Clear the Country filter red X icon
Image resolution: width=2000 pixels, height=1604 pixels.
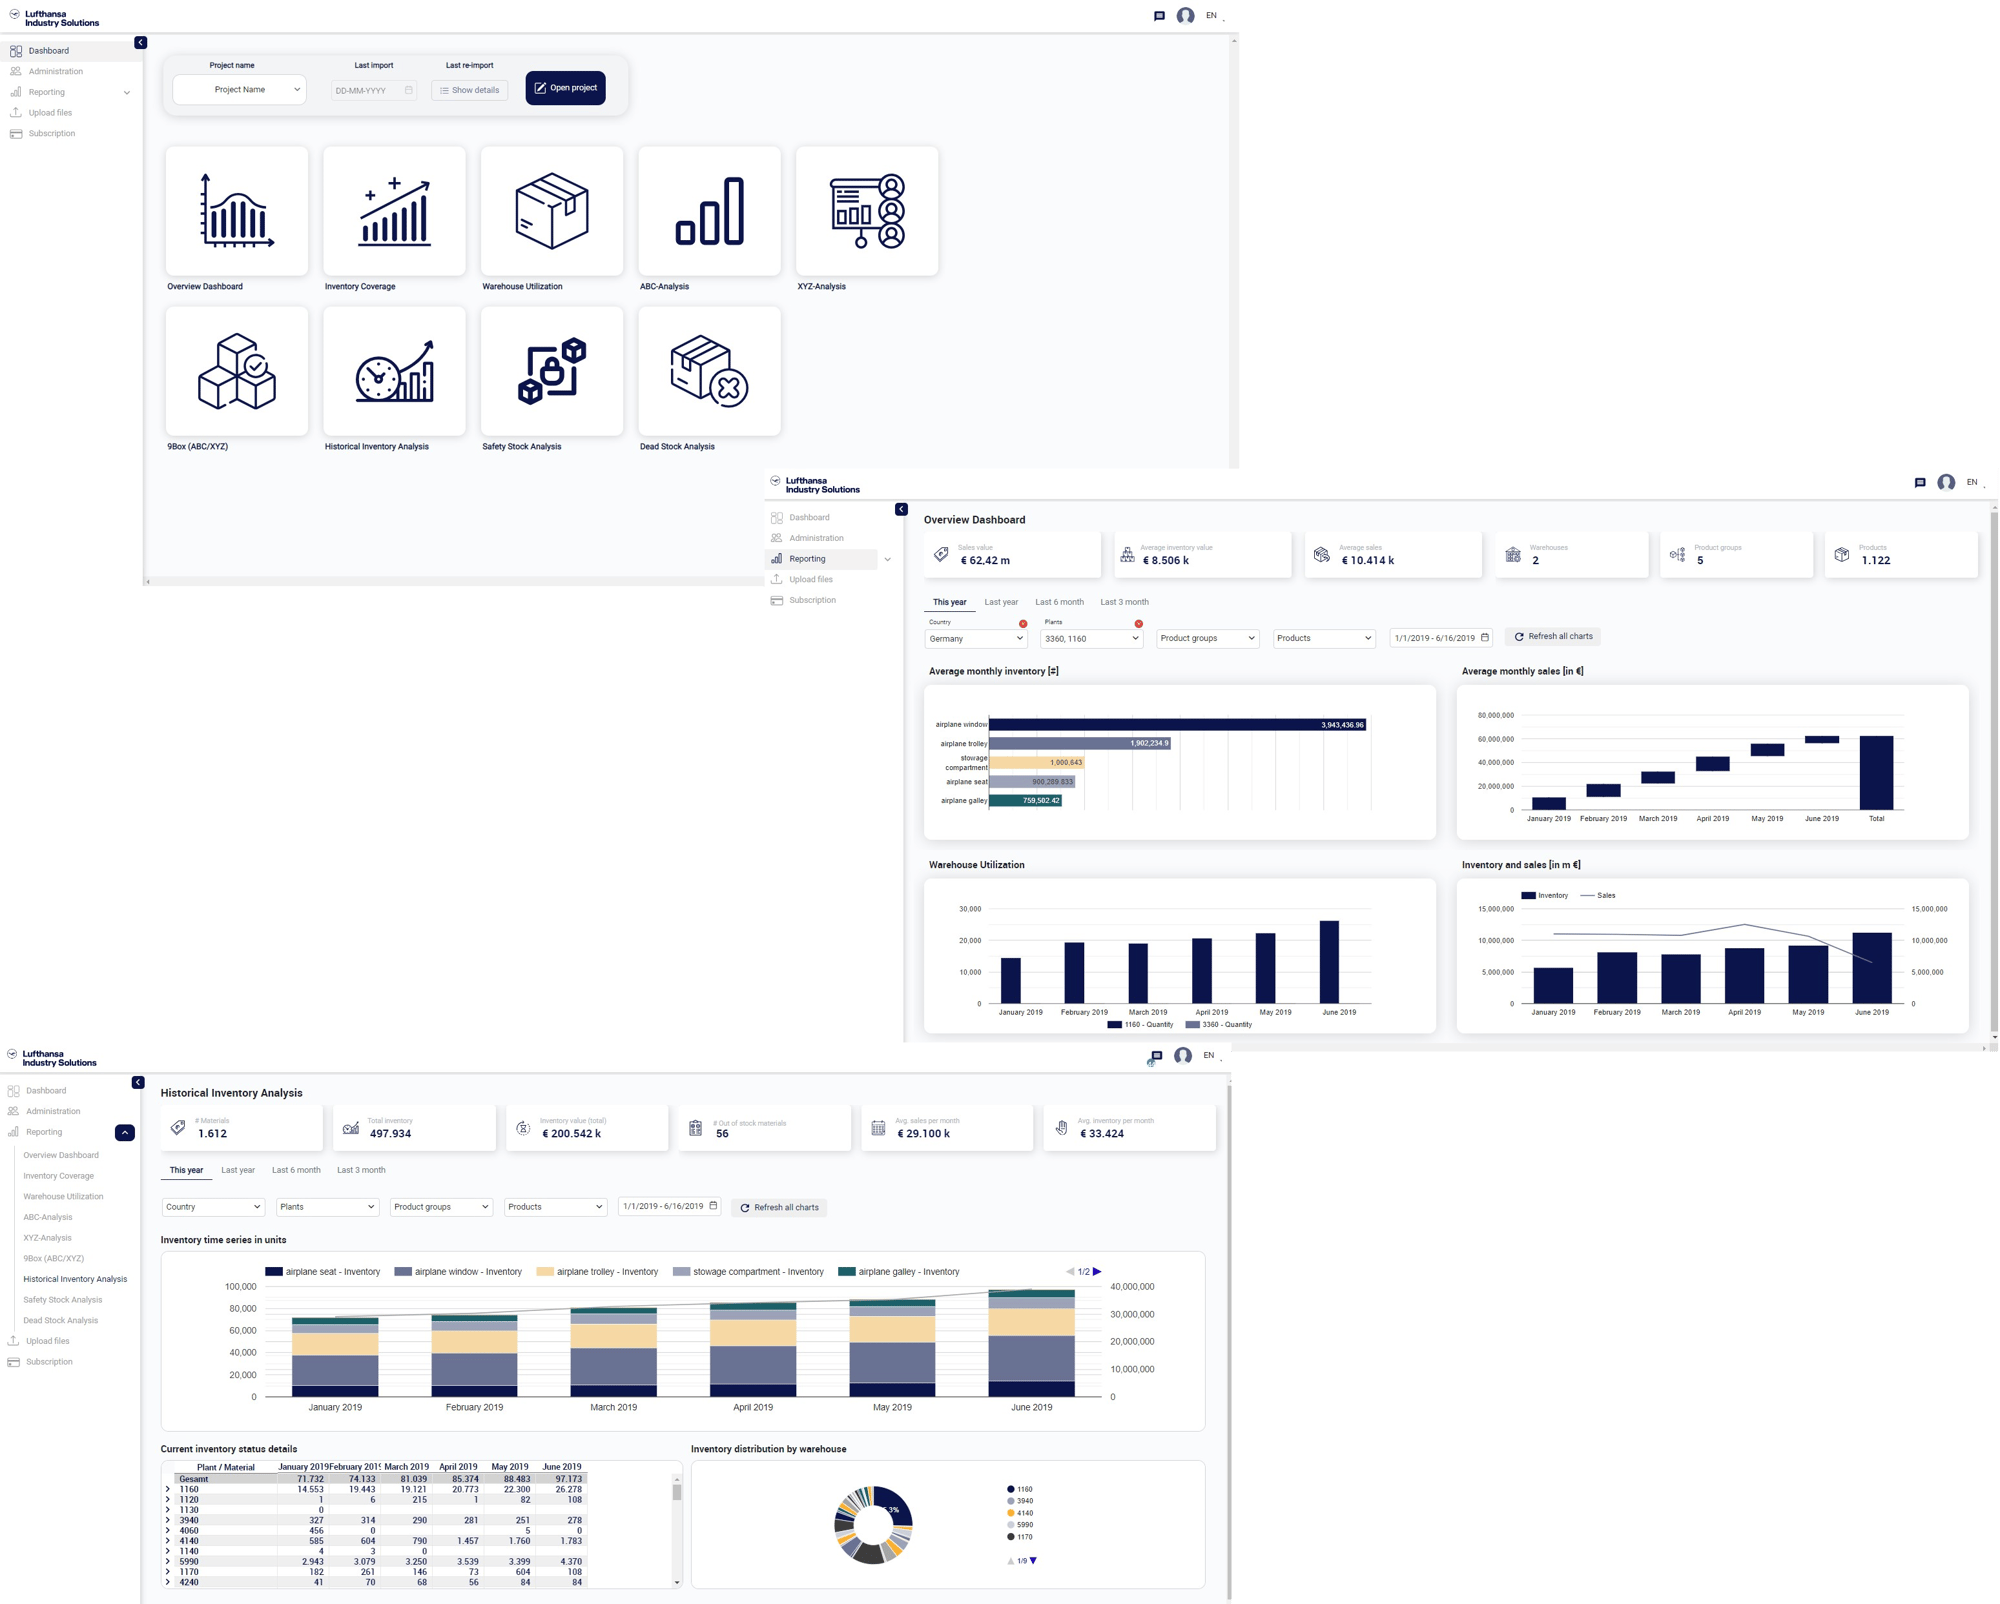[x=1023, y=624]
